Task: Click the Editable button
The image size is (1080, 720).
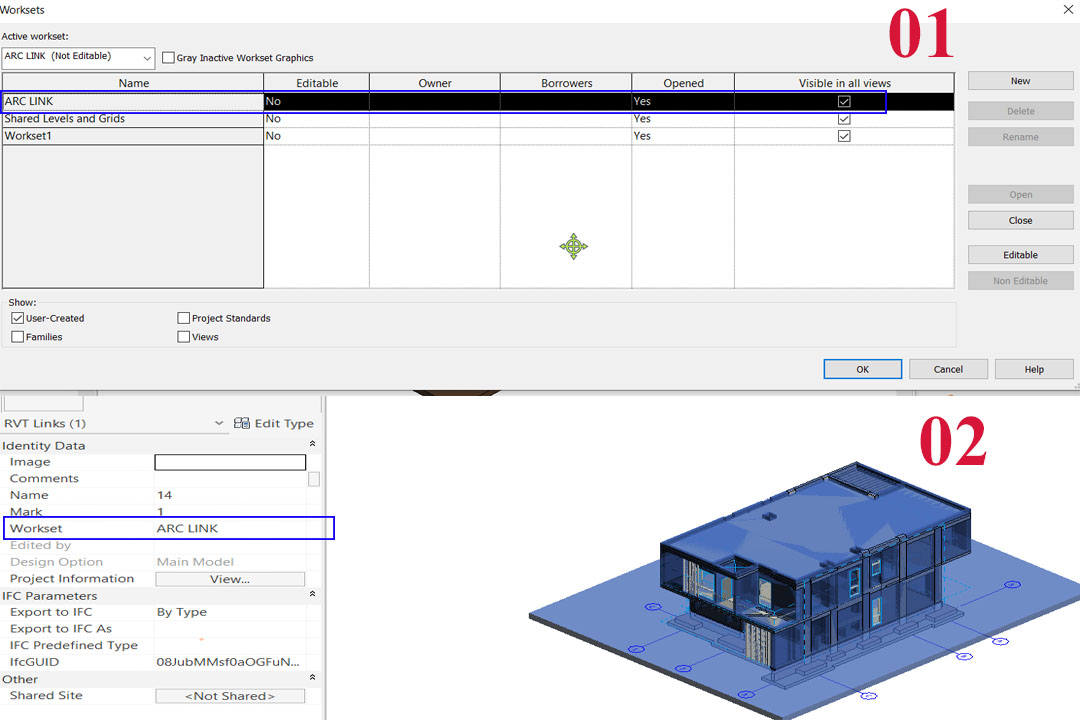Action: tap(1020, 255)
